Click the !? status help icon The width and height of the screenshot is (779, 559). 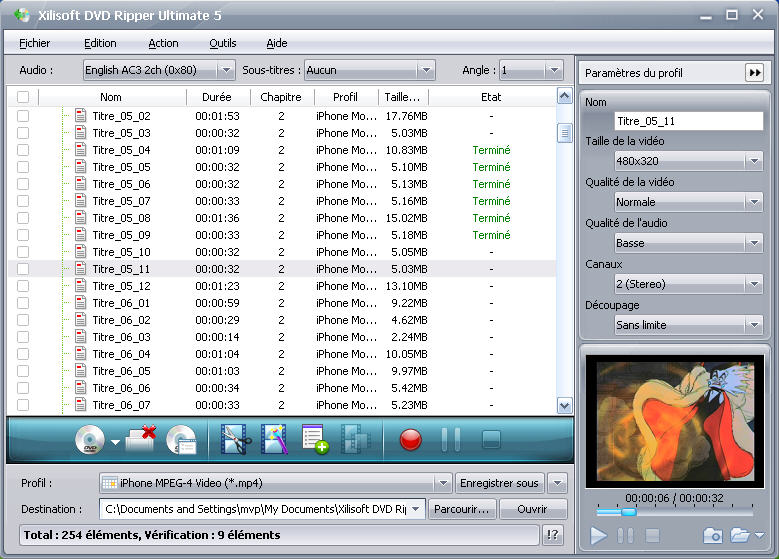click(553, 535)
